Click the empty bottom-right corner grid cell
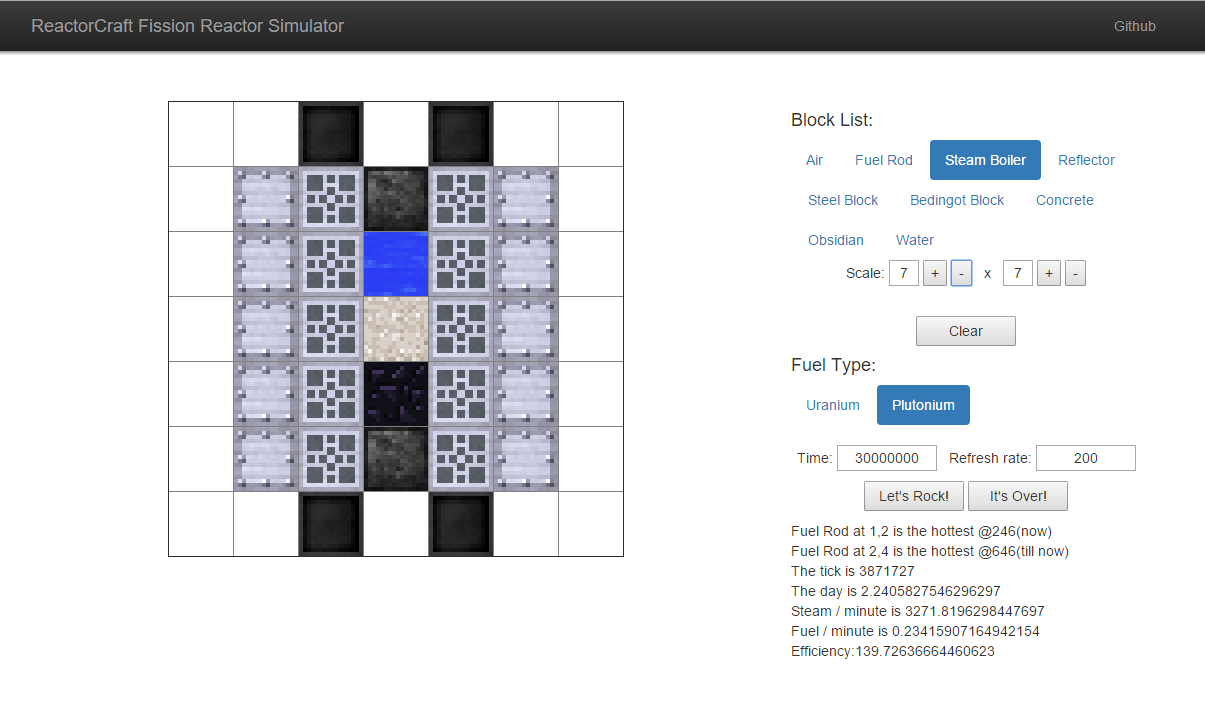1205x707 pixels. click(x=591, y=524)
